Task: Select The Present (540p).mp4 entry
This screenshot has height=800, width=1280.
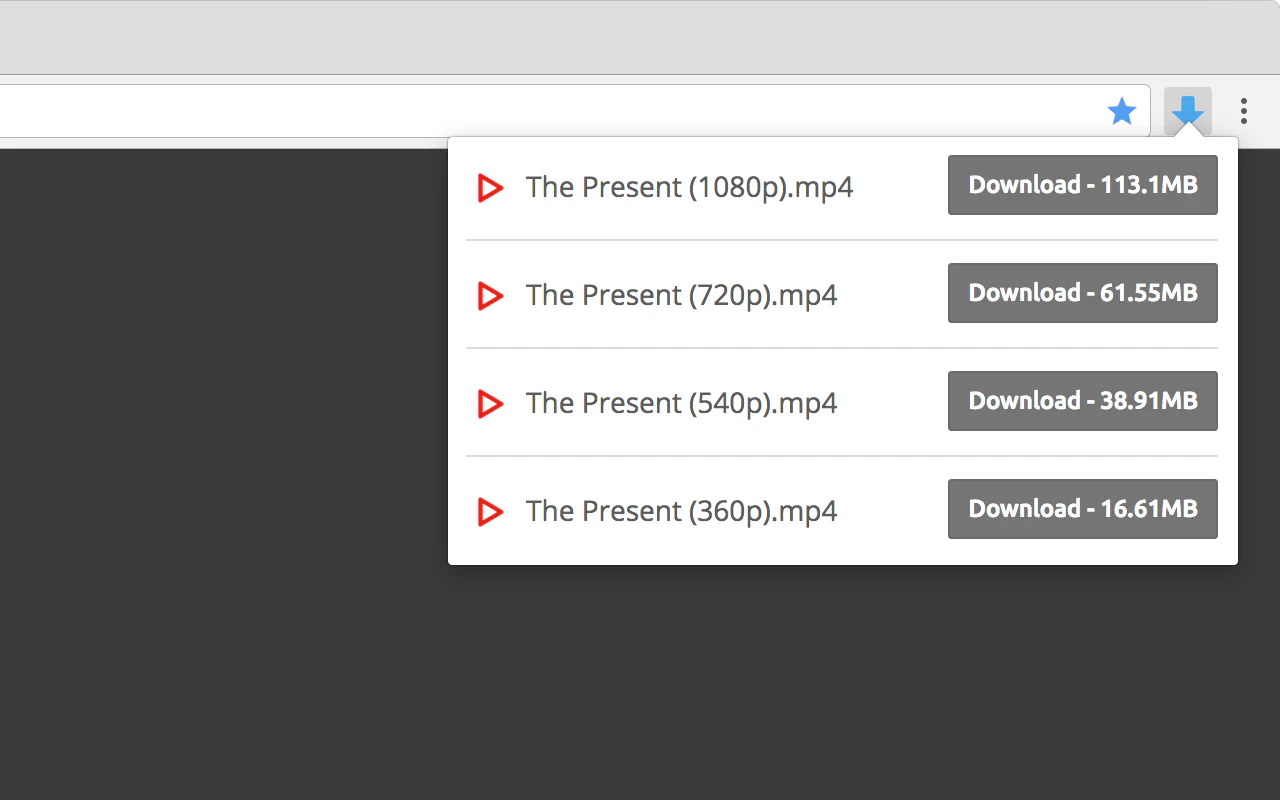Action: pos(682,403)
